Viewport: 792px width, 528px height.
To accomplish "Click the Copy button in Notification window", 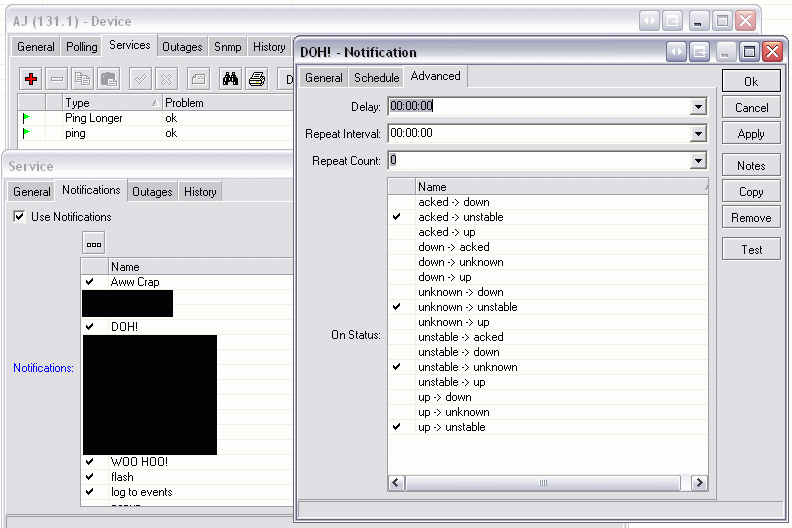I will (751, 192).
